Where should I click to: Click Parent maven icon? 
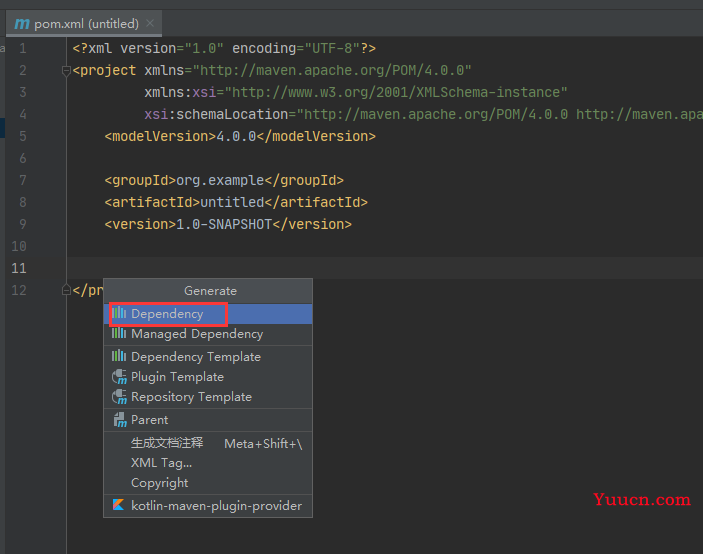pos(120,420)
